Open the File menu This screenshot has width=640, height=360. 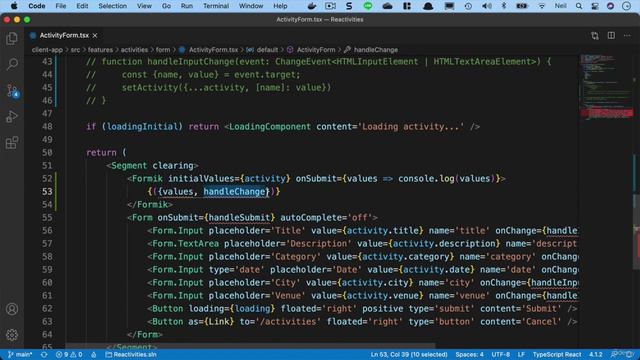click(61, 6)
